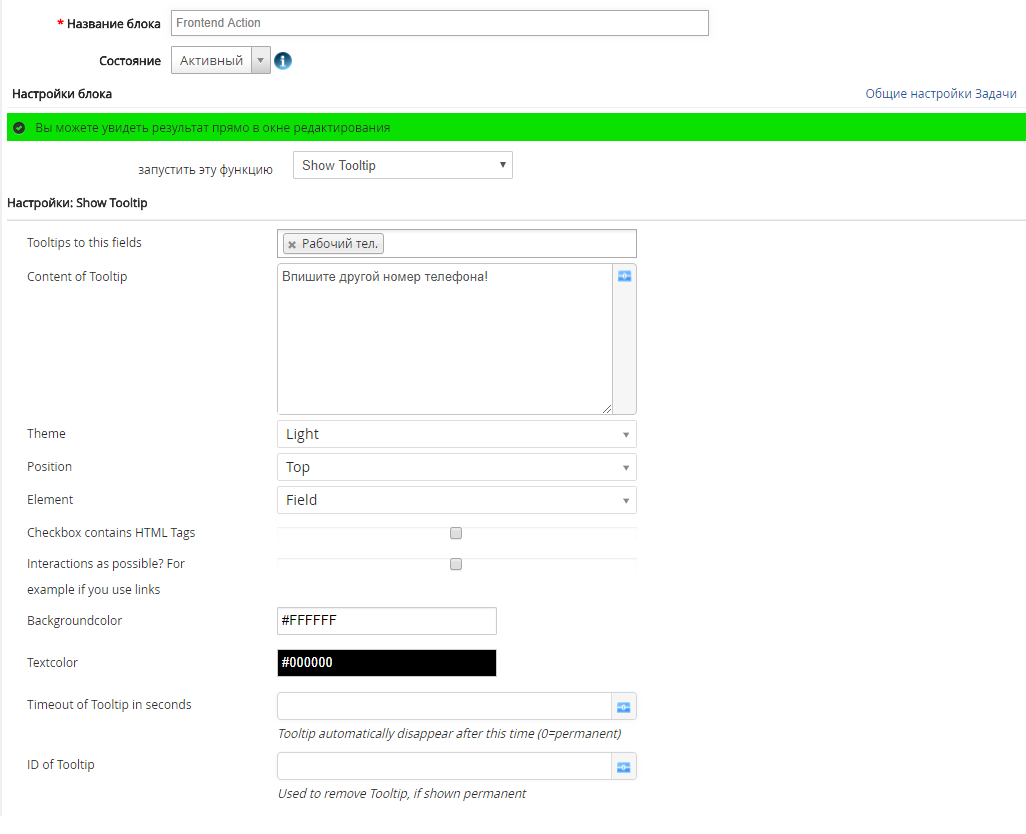The height and width of the screenshot is (834, 1026).
Task: Pick Textcolor swatch #000000
Action: [x=386, y=663]
